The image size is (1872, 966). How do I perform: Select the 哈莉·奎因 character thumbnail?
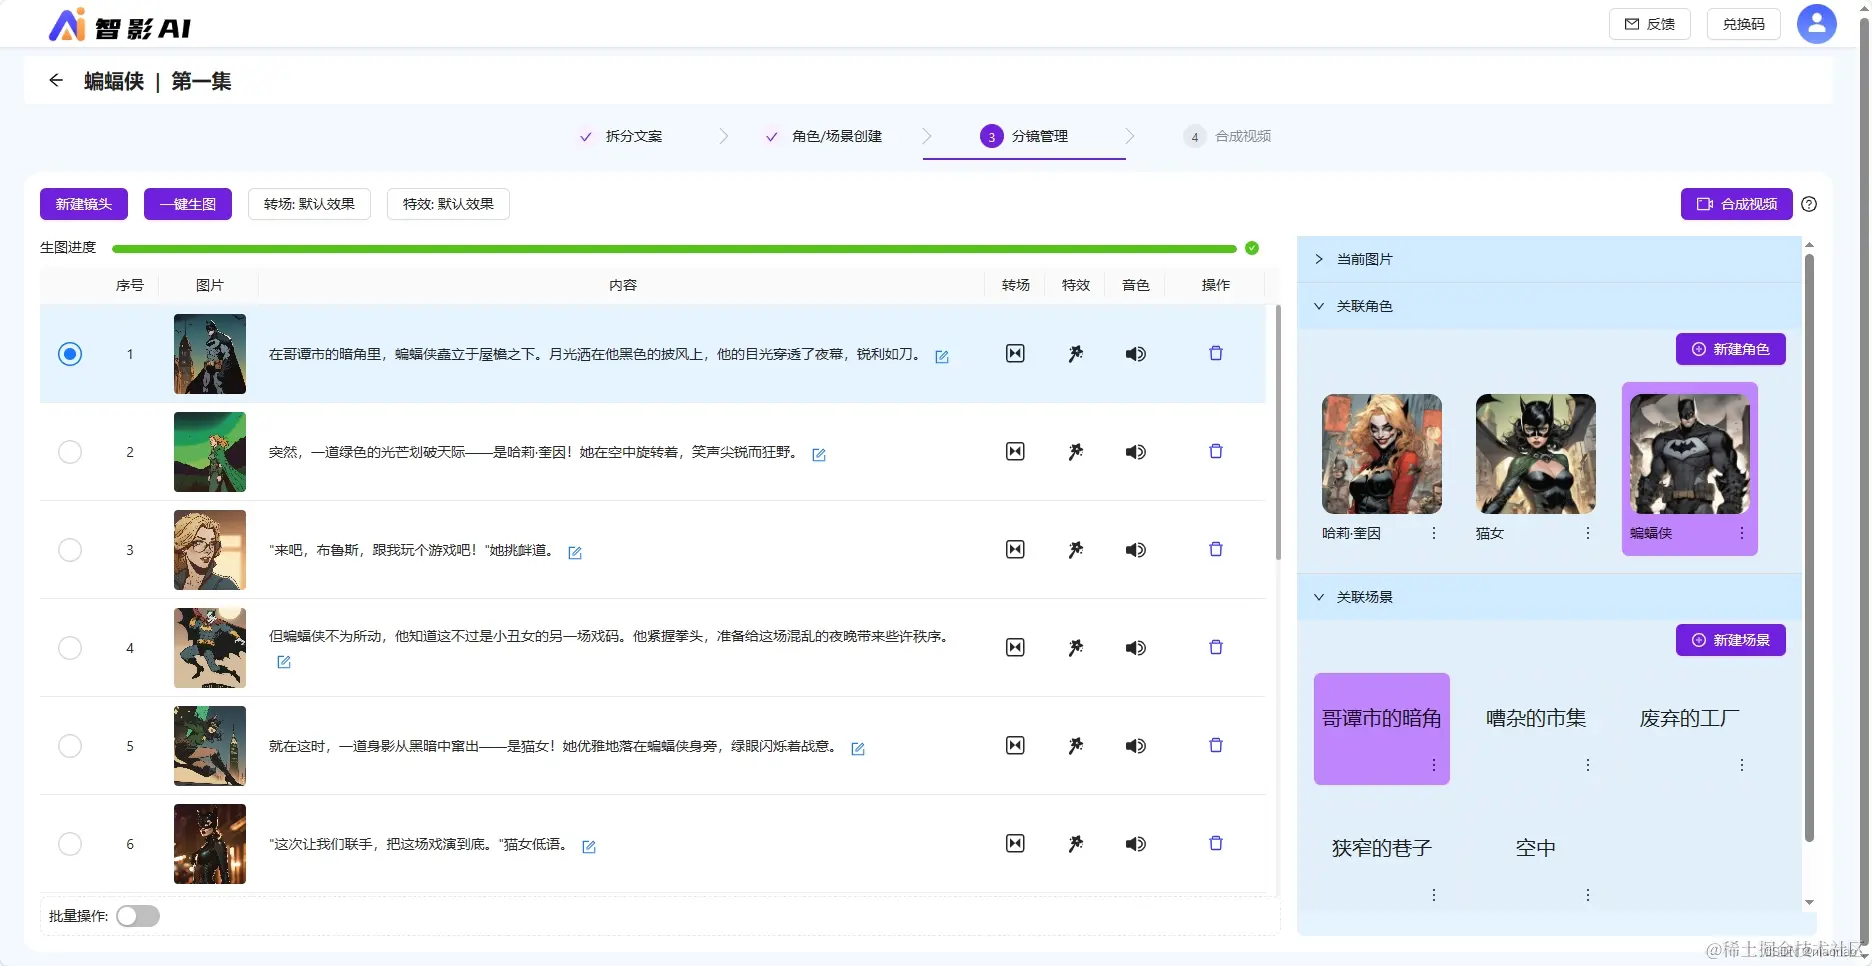1382,454
